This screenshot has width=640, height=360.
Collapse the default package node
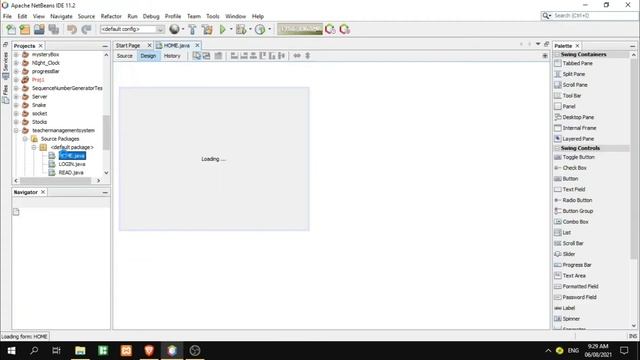coord(34,147)
